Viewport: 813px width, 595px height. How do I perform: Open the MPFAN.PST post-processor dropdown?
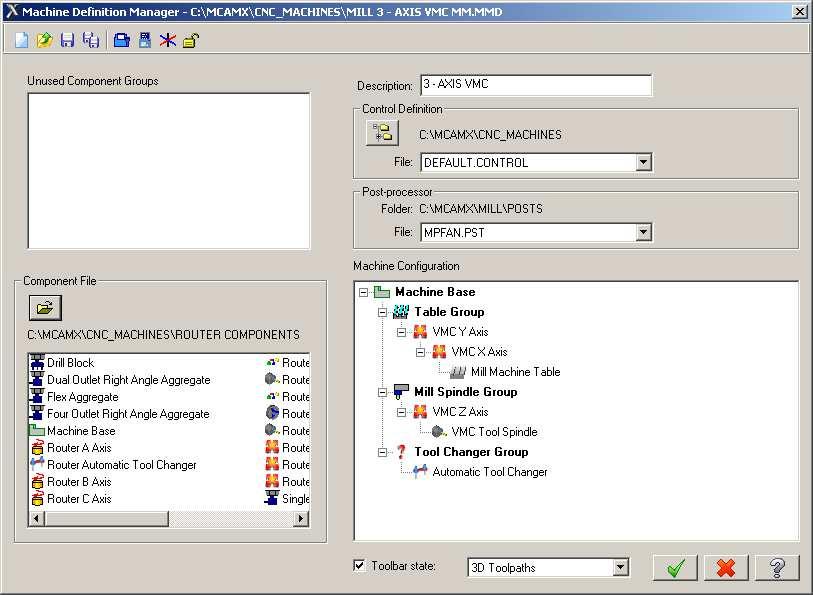pos(643,232)
